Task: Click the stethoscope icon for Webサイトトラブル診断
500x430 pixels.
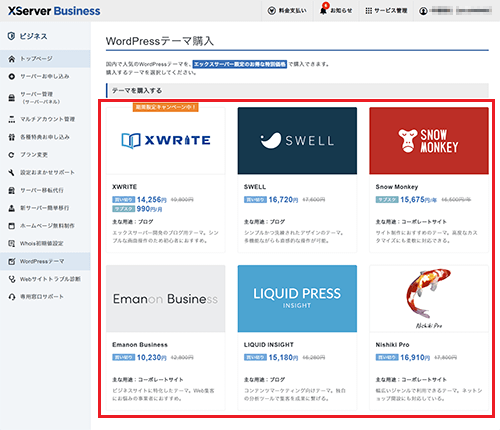Action: pos(12,279)
